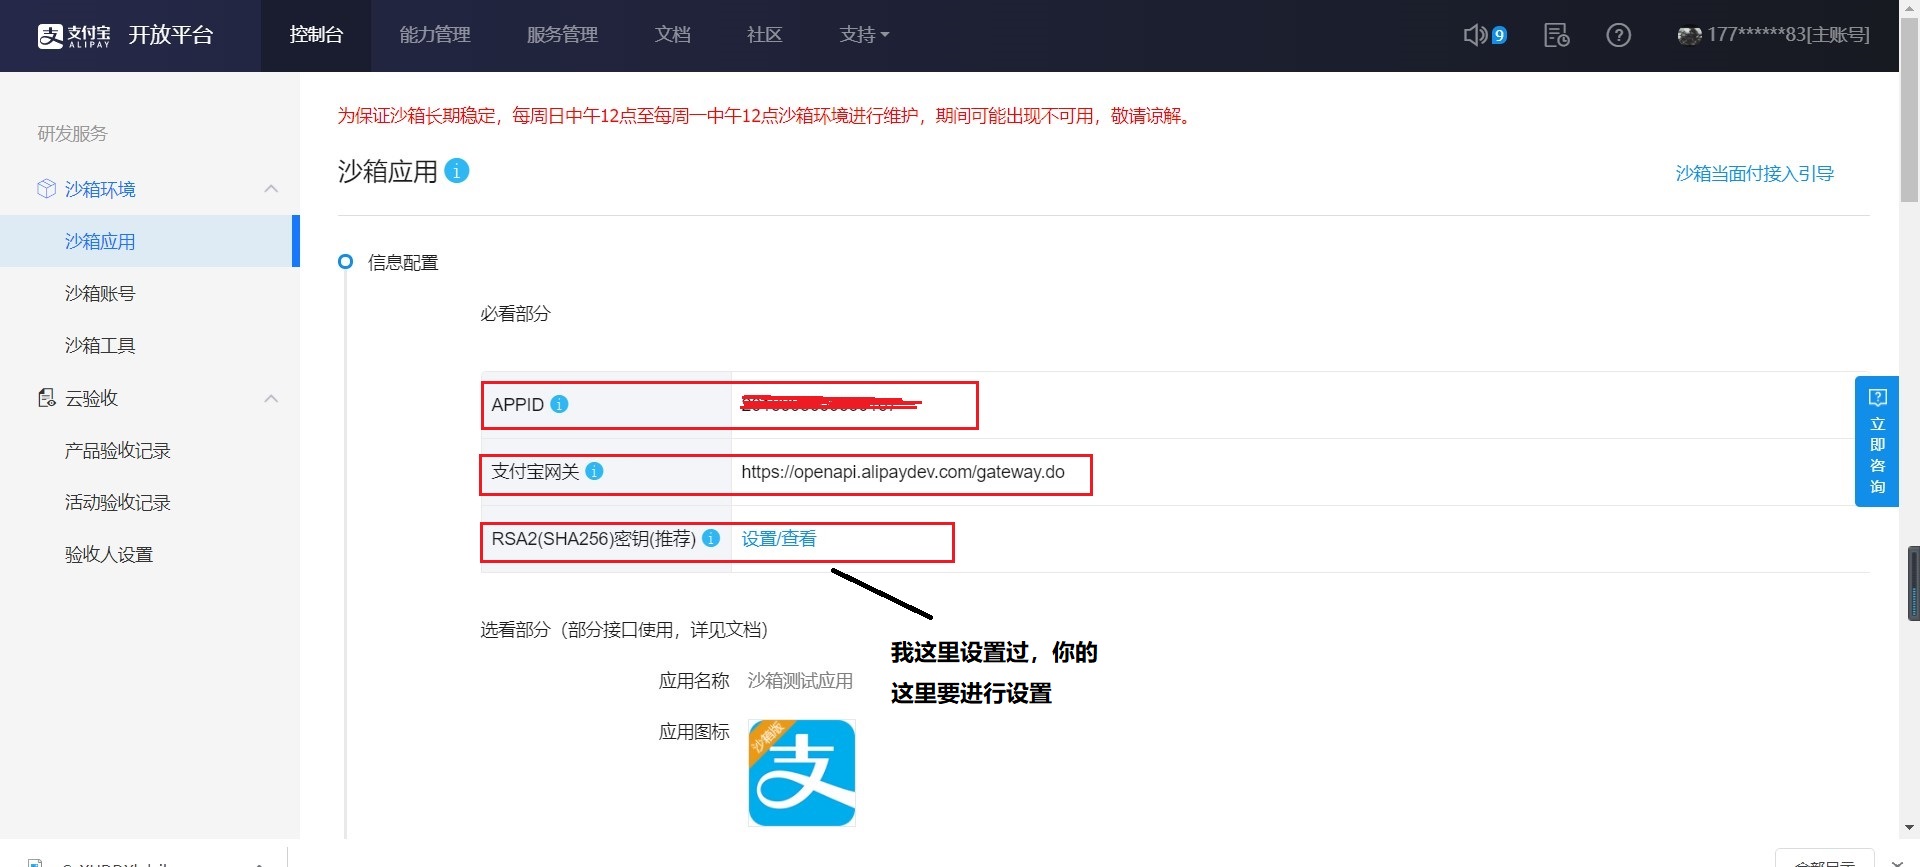Click the 设置/查看 RSA2 key link
Image resolution: width=1920 pixels, height=867 pixels.
(x=778, y=538)
